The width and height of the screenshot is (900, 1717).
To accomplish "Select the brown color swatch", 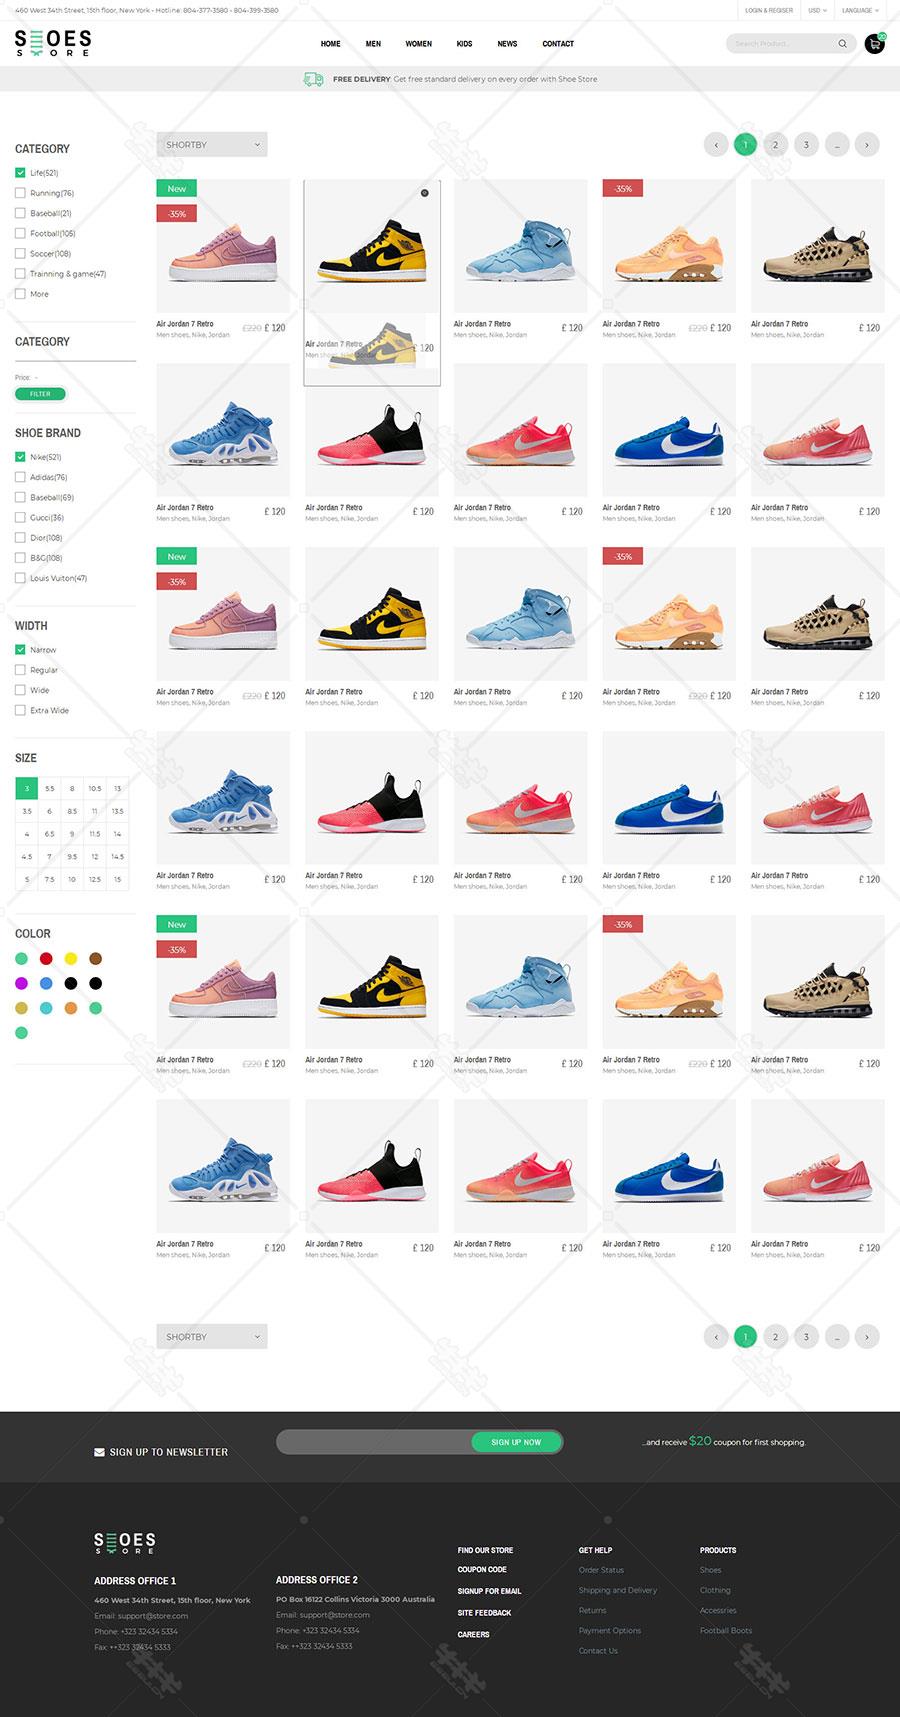I will (x=96, y=958).
